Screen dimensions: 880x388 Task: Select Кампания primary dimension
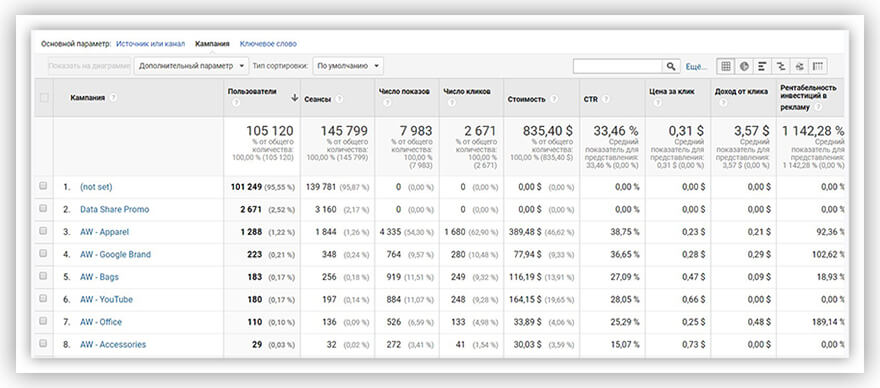(212, 44)
